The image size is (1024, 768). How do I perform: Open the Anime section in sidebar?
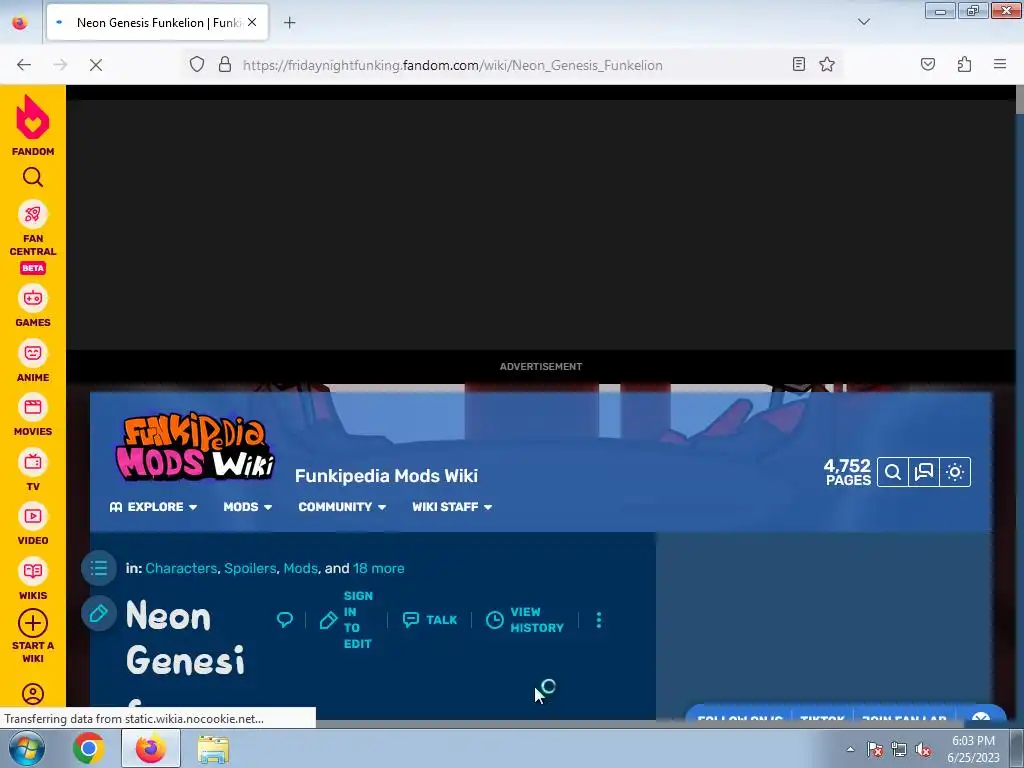click(x=33, y=360)
